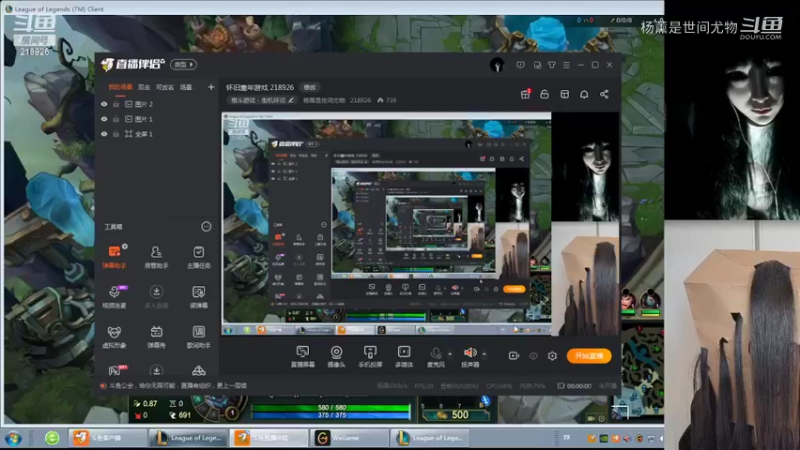The image size is (800, 450).
Task: Open the 歌词助手 tool
Action: click(x=198, y=336)
